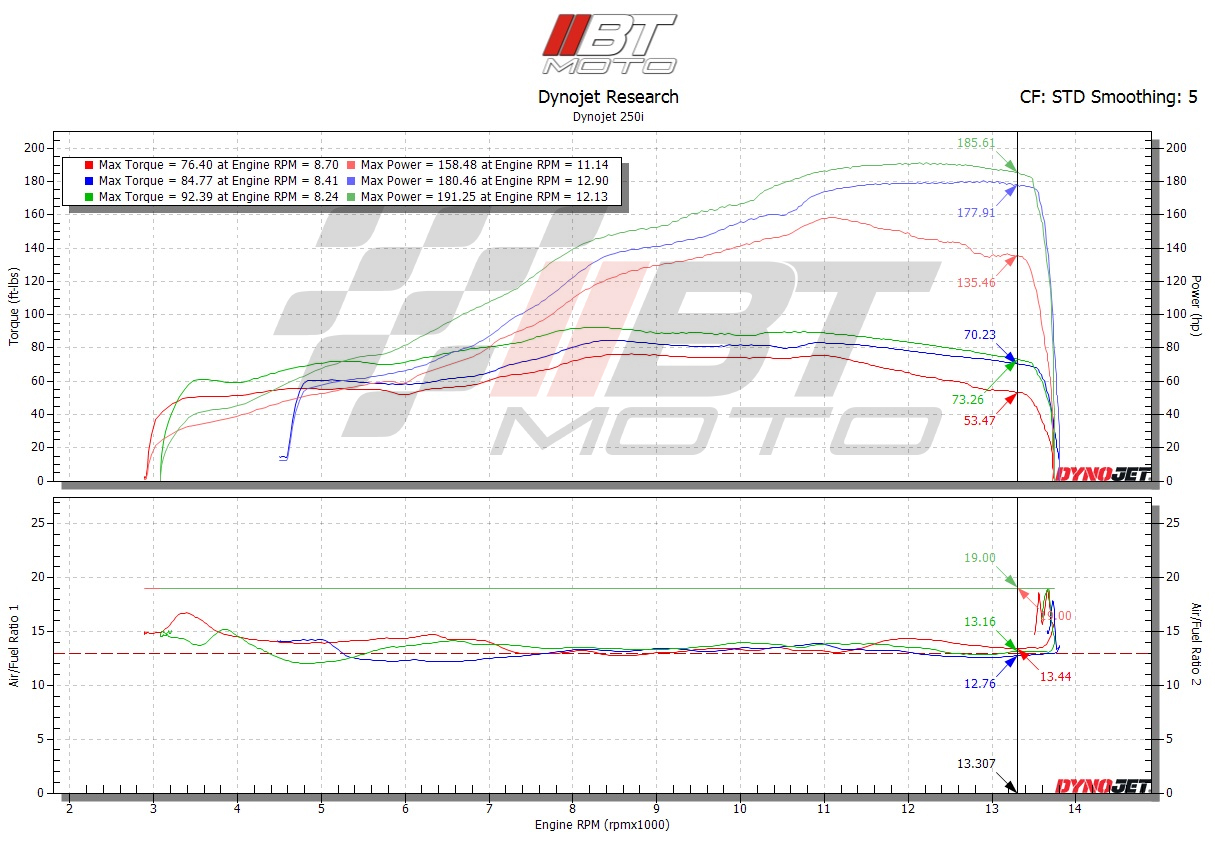Click the Engine RPM axis label
This screenshot has width=1215, height=845.
(x=602, y=825)
